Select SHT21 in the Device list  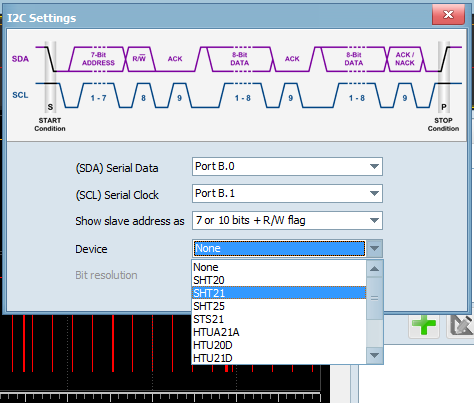pos(279,293)
